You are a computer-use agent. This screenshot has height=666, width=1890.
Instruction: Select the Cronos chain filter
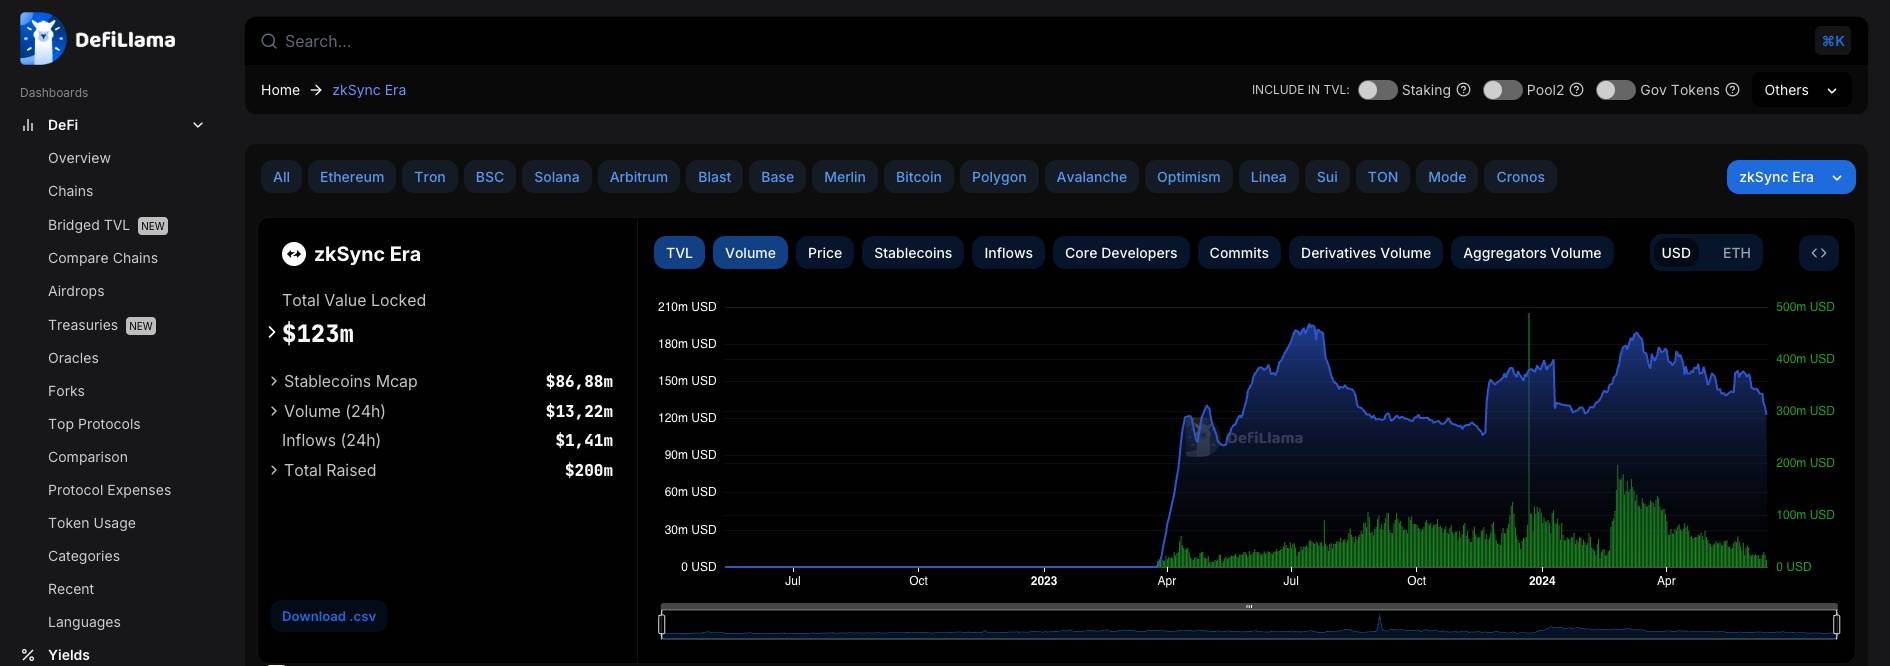coord(1520,177)
